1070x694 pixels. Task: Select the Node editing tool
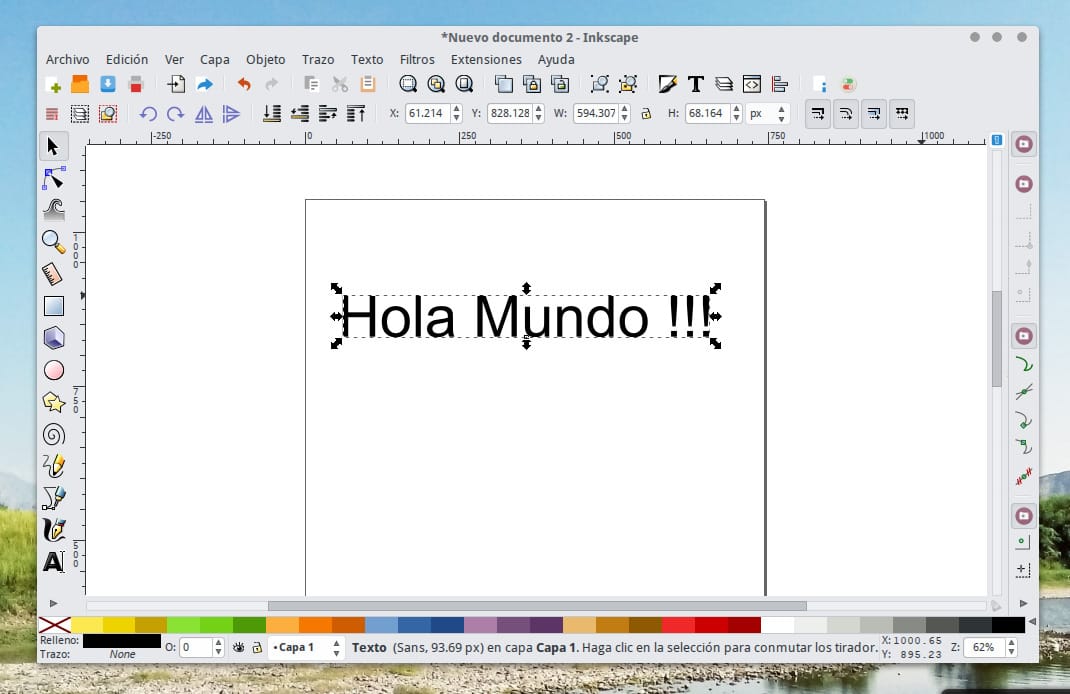click(x=52, y=178)
